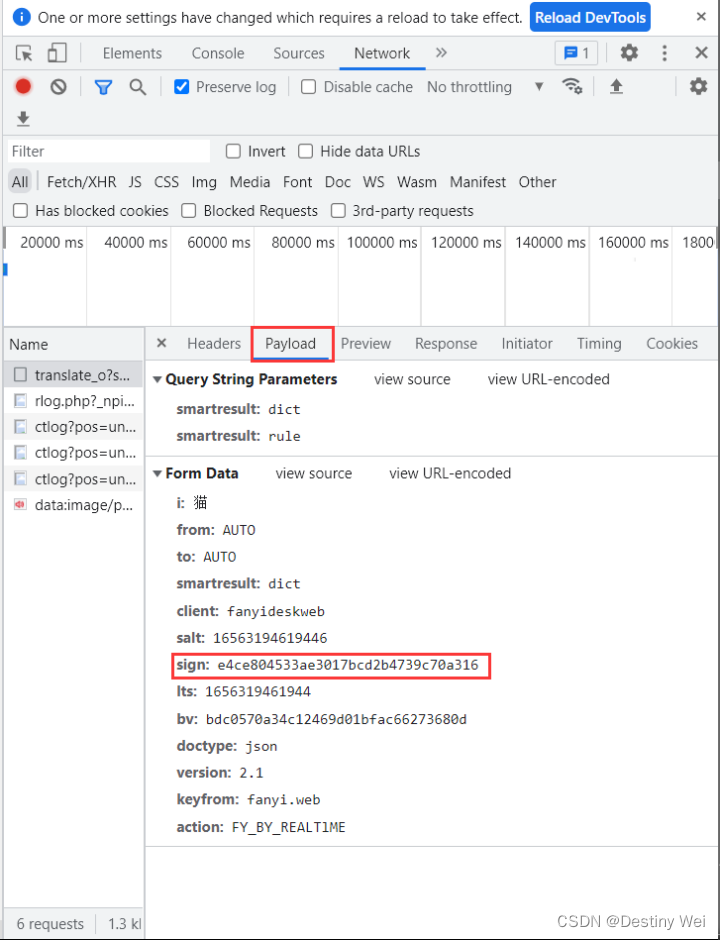Screen dimensions: 720x940
Task: Select the All request type filter
Action: point(20,182)
